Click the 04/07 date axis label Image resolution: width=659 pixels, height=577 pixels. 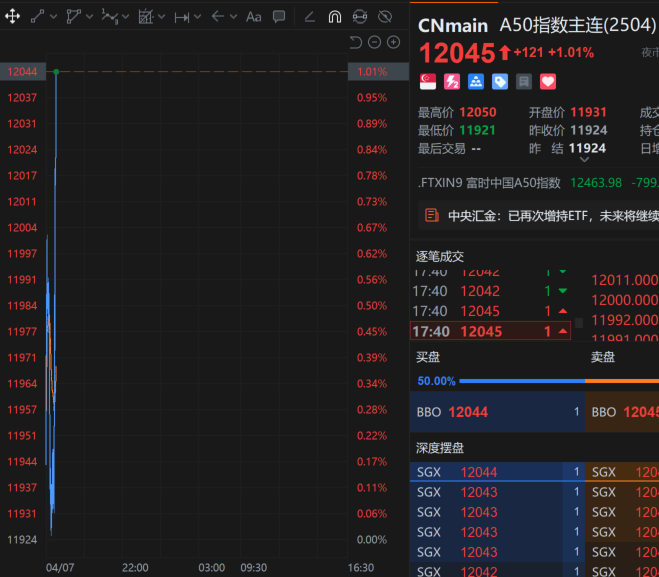click(60, 568)
